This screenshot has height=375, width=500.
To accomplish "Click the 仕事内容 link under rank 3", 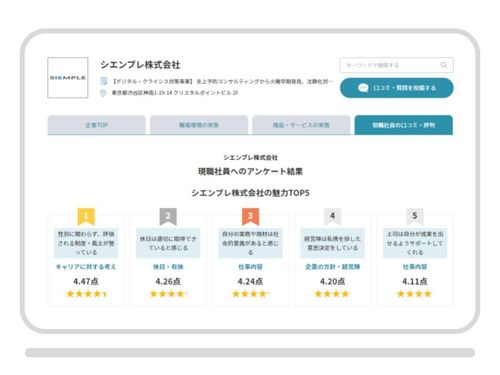I will coord(250,267).
